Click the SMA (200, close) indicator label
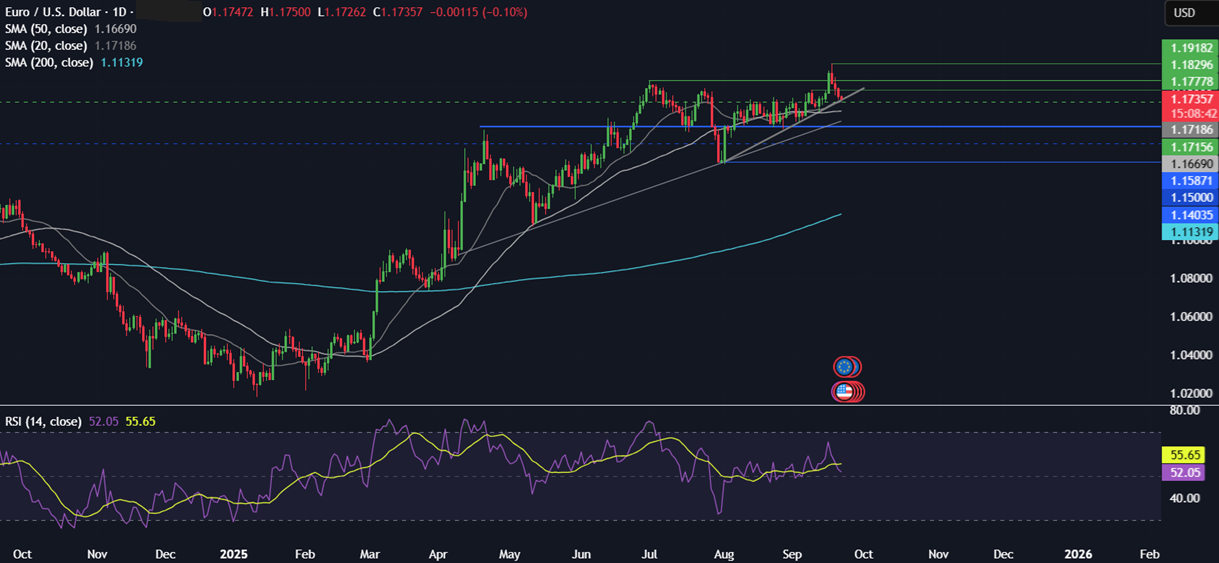The height and width of the screenshot is (563, 1219). [x=50, y=63]
